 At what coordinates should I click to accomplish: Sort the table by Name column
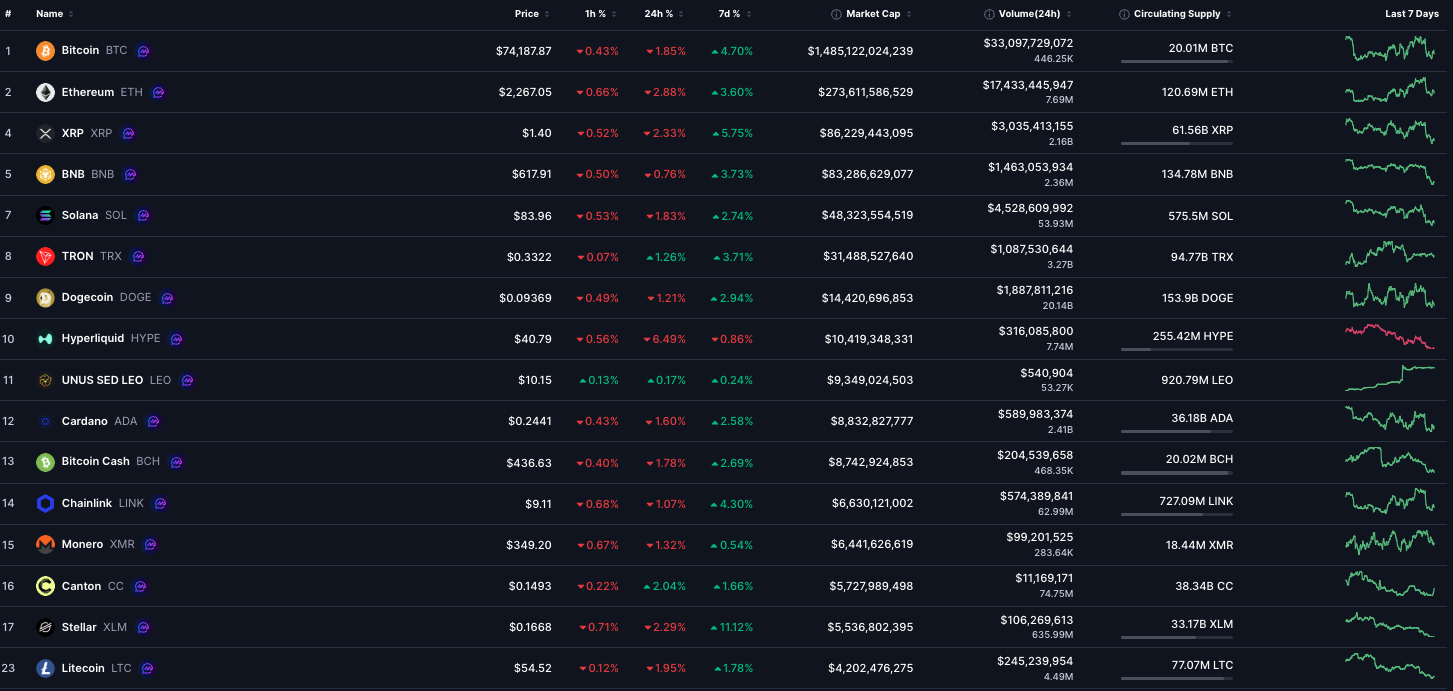tap(55, 14)
